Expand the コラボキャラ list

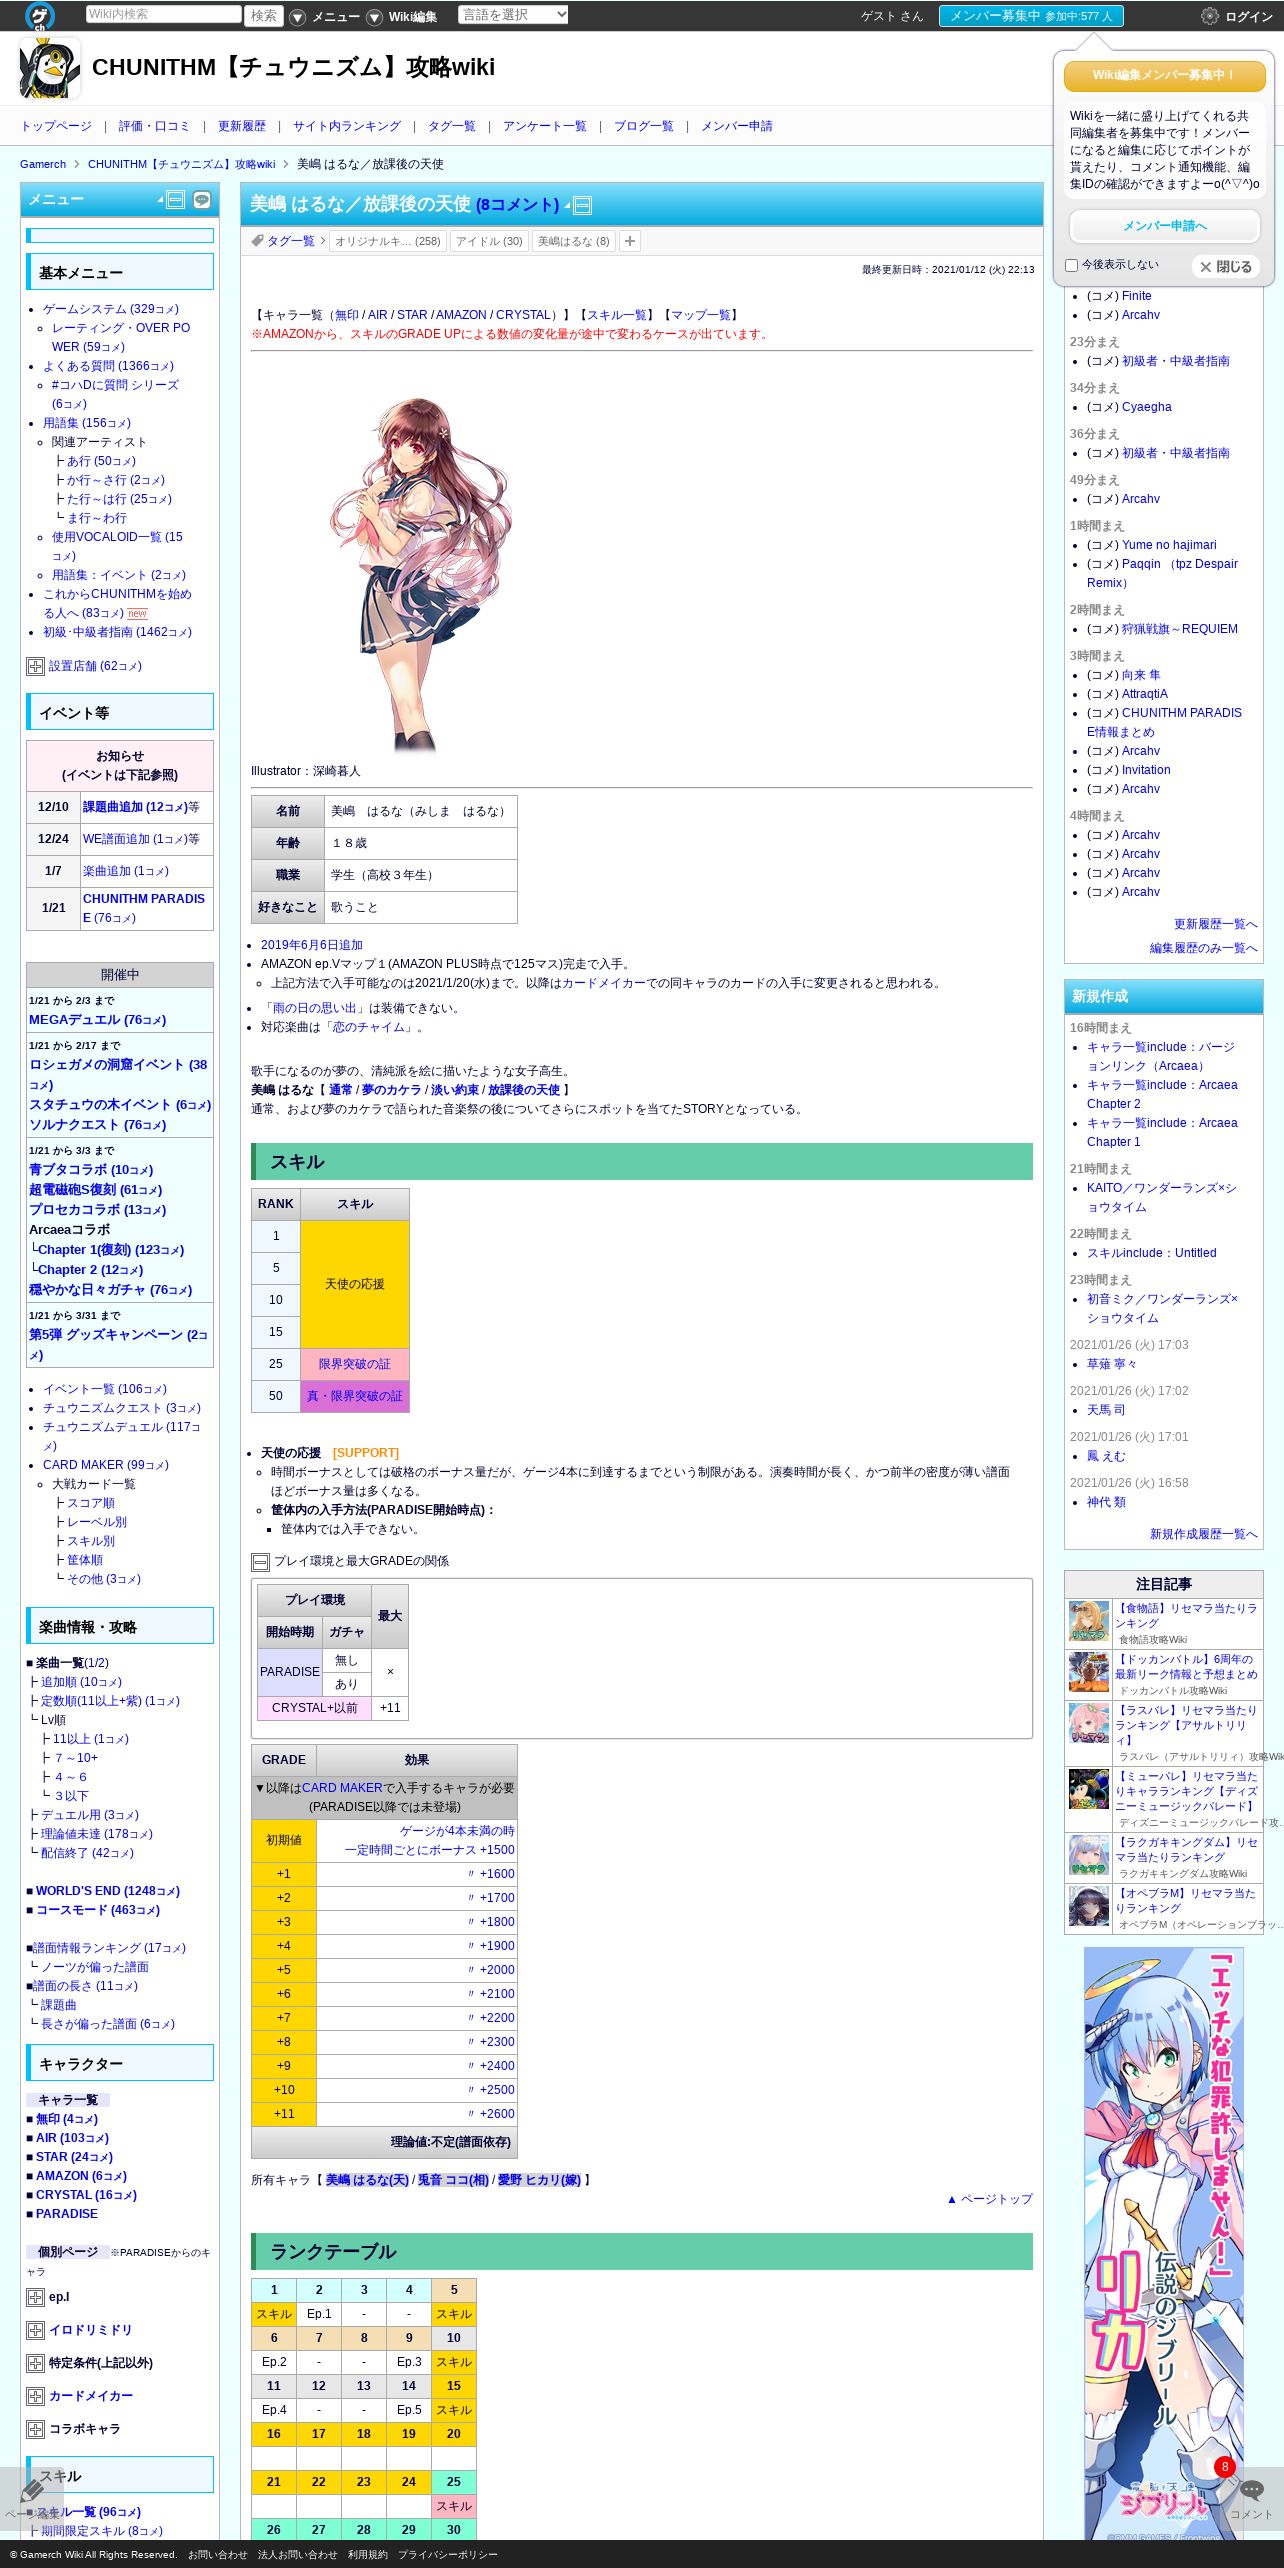pyautogui.click(x=35, y=2429)
